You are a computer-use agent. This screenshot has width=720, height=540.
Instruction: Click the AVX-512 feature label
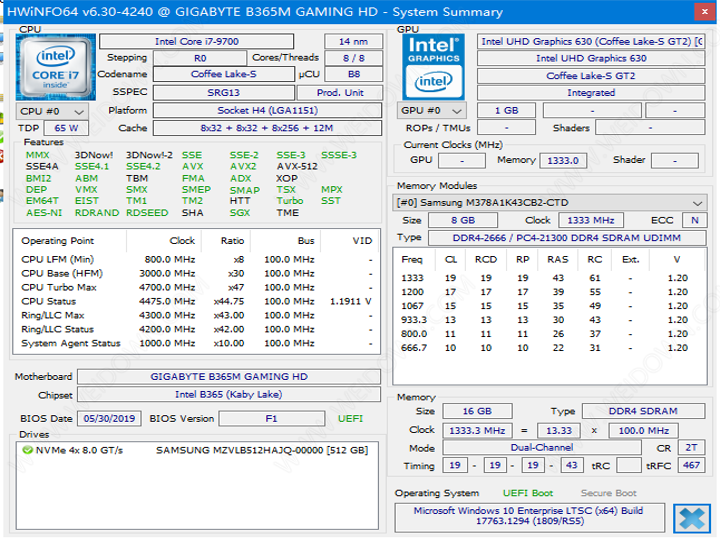(297, 166)
